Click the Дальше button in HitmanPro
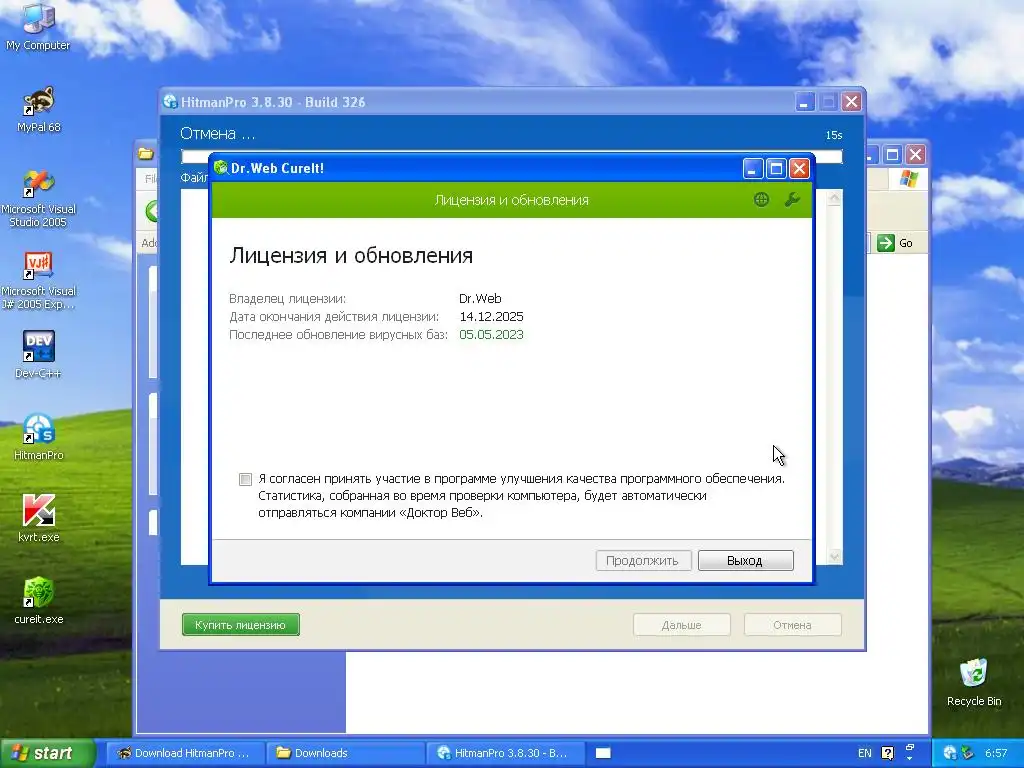Image resolution: width=1024 pixels, height=768 pixels. point(681,625)
